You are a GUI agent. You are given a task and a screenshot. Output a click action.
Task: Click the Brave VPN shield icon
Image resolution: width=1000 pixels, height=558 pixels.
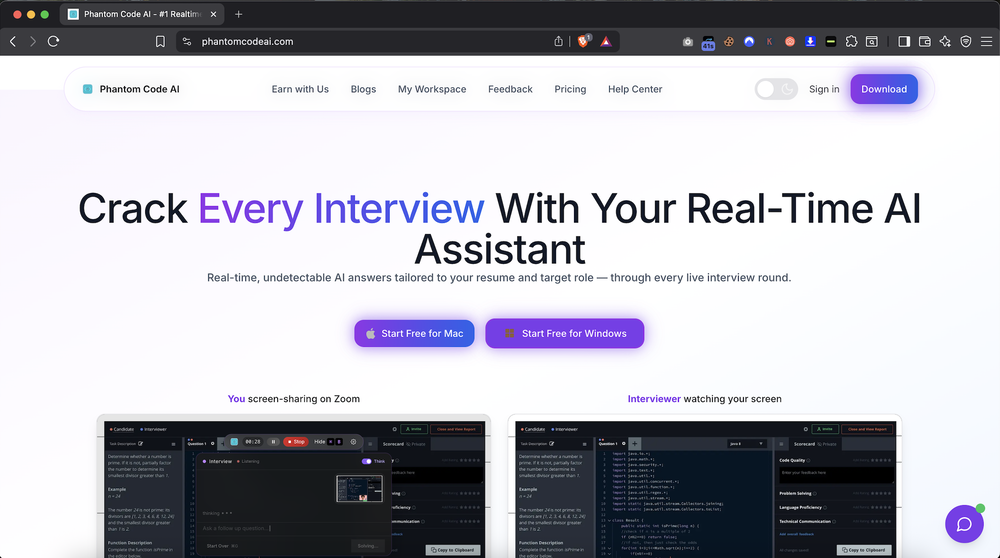point(966,41)
